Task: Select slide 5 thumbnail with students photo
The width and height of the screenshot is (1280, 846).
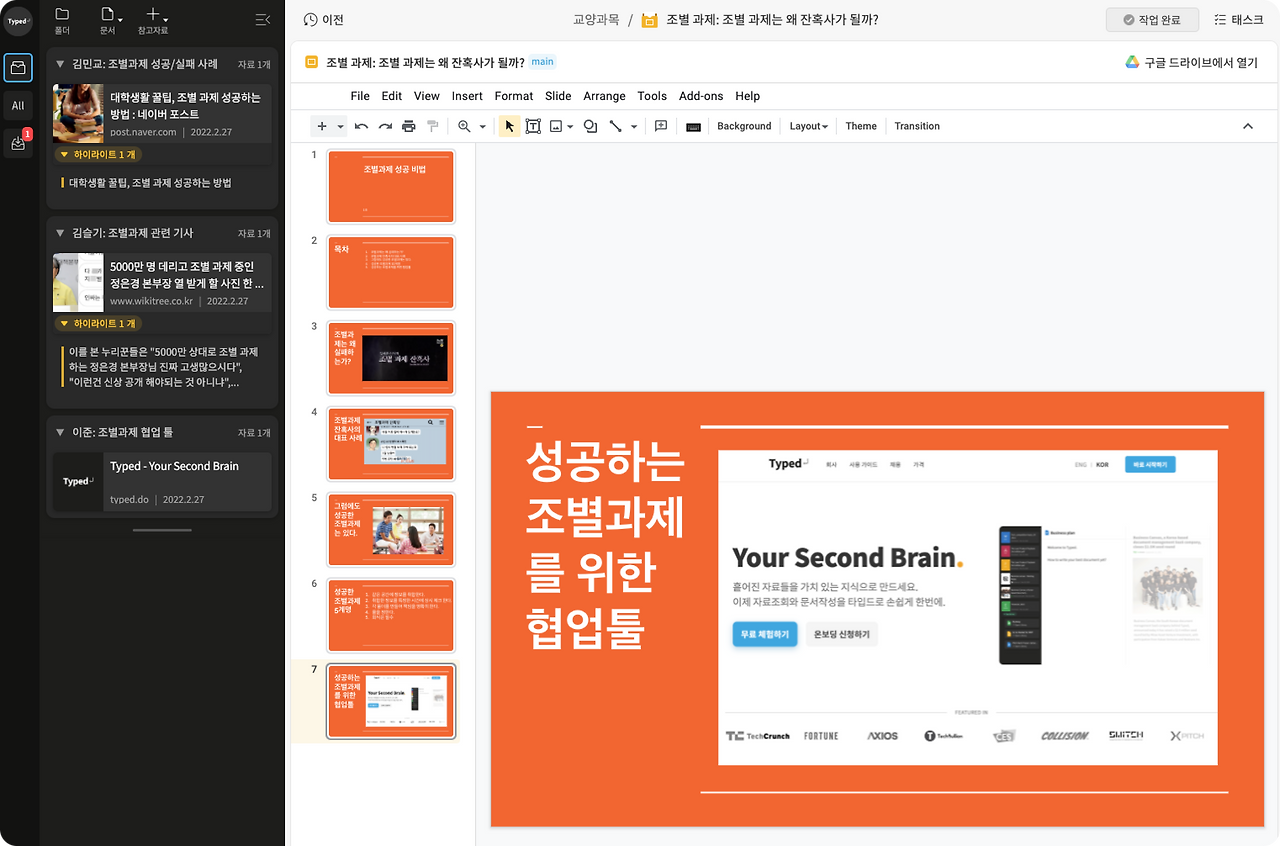Action: coord(391,530)
